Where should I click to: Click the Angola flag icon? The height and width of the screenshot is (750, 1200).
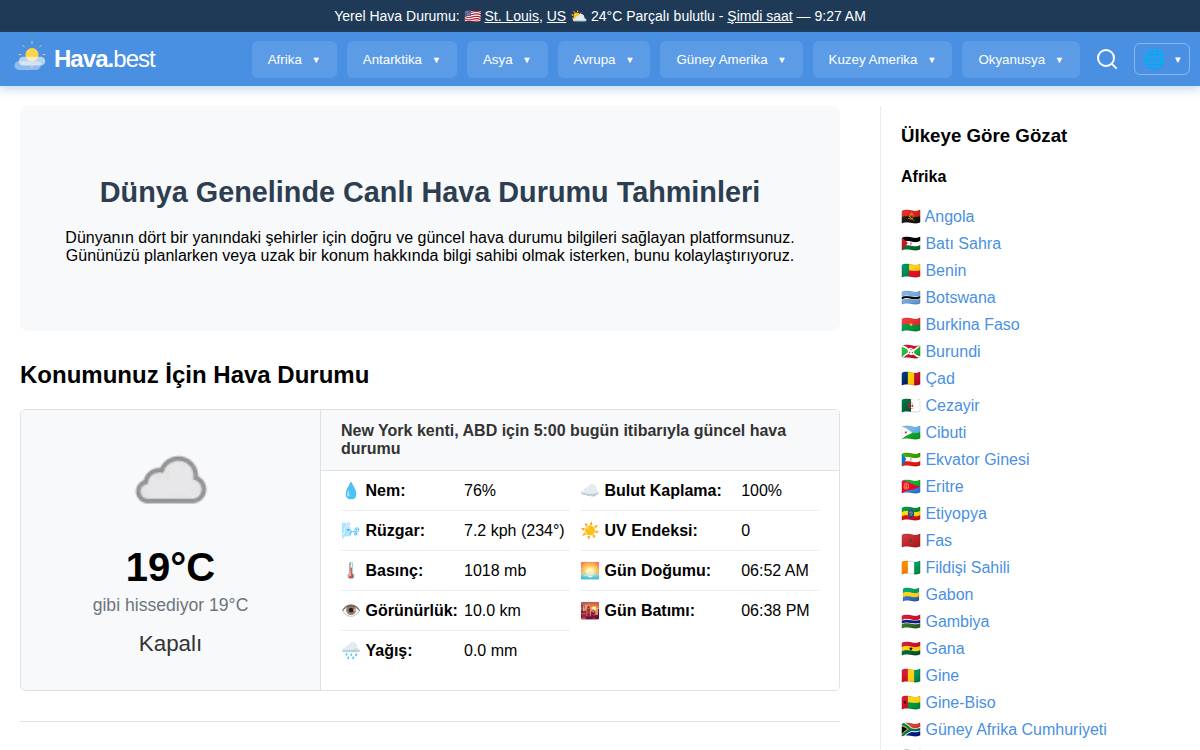pyautogui.click(x=910, y=217)
